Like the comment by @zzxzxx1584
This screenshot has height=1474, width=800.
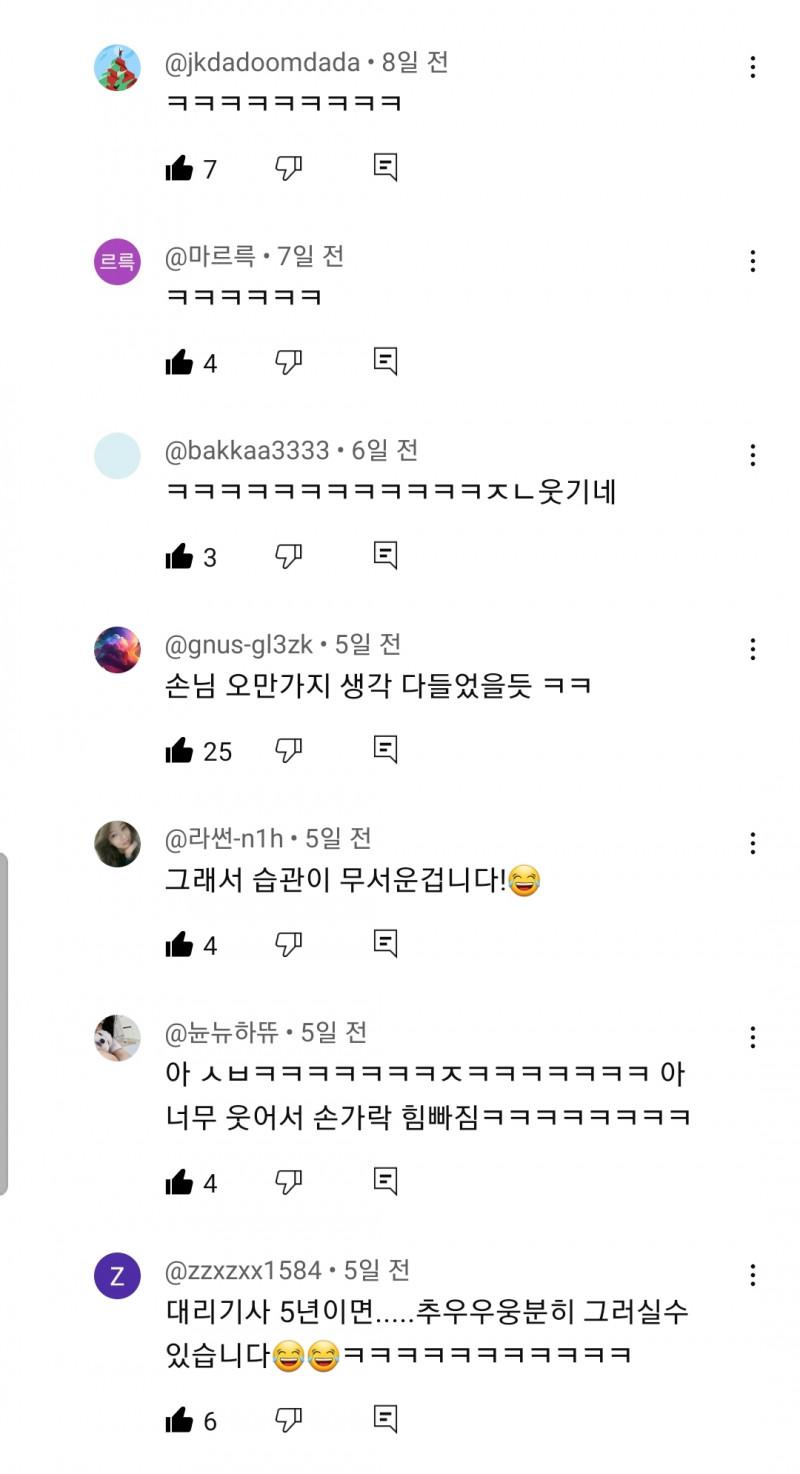pyautogui.click(x=180, y=1420)
